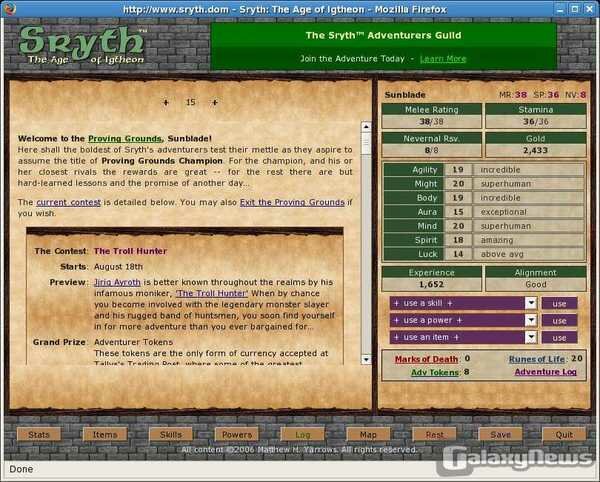Screen dimensions: 600x482
Task: Click the Sryth logo image
Action: pos(82,45)
